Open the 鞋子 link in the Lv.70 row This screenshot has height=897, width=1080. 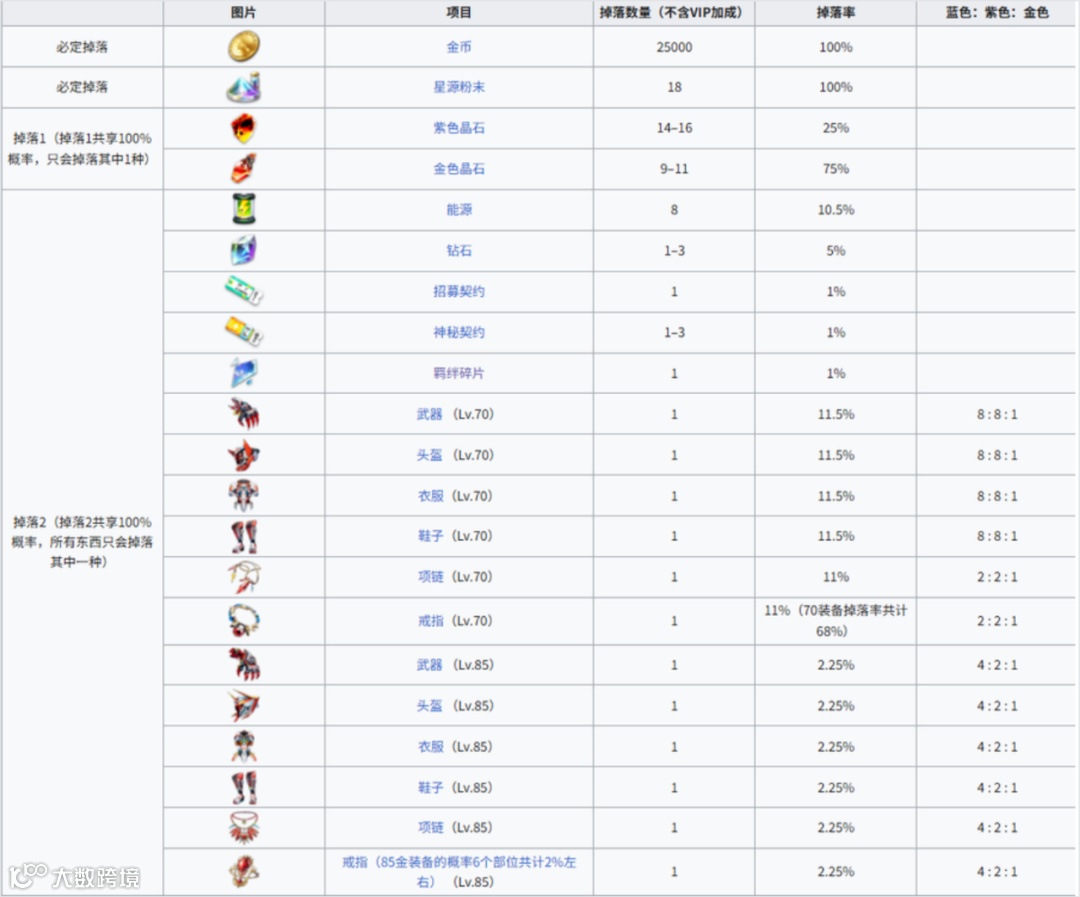pyautogui.click(x=430, y=536)
